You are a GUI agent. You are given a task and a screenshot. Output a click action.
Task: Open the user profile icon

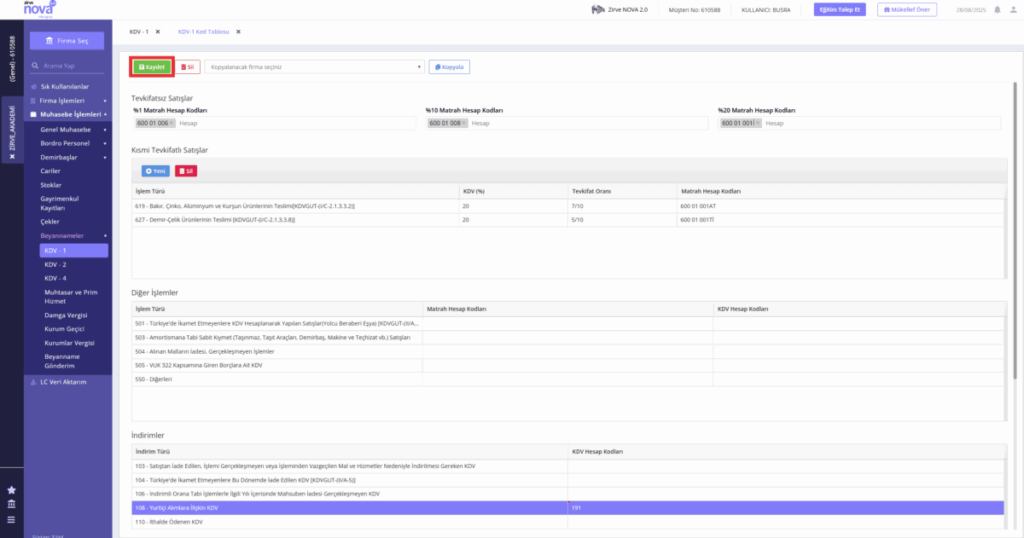(1014, 10)
